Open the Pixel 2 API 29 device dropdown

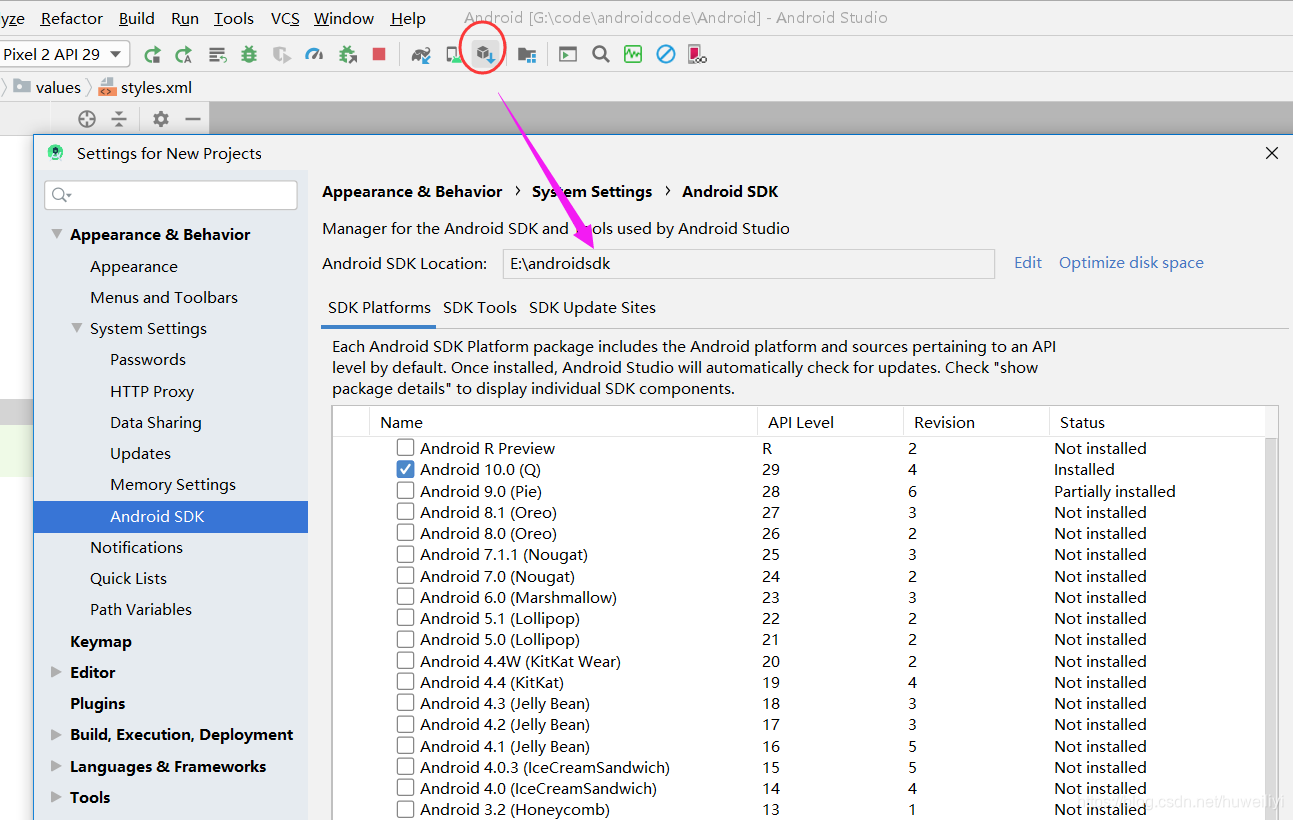click(x=64, y=54)
